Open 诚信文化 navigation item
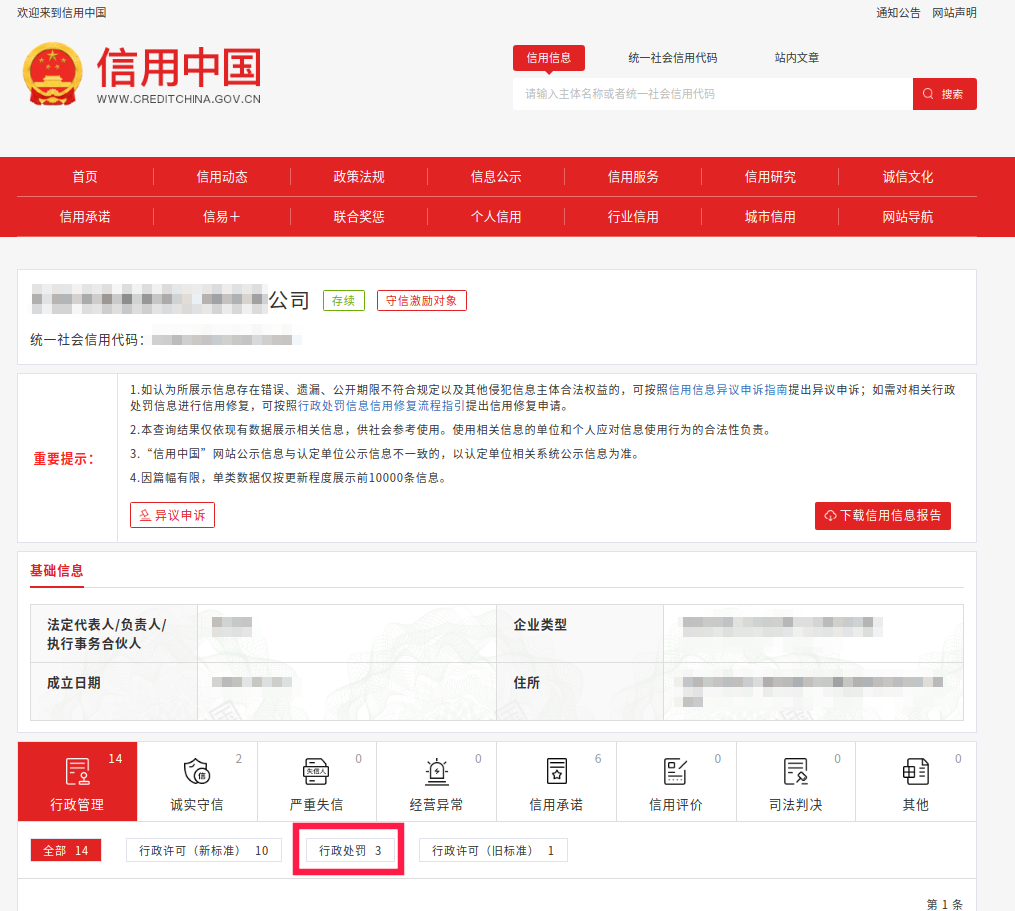The width and height of the screenshot is (1015, 911). [x=908, y=177]
